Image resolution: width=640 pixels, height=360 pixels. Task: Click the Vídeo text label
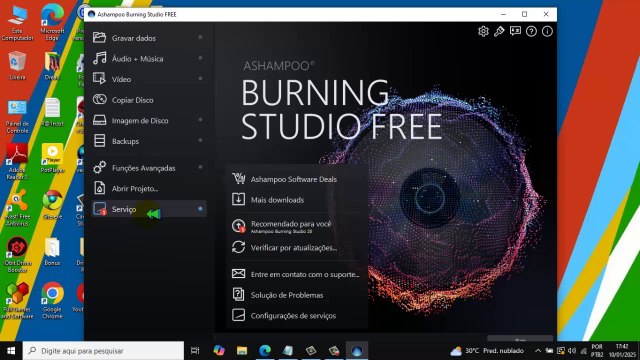pyautogui.click(x=122, y=79)
